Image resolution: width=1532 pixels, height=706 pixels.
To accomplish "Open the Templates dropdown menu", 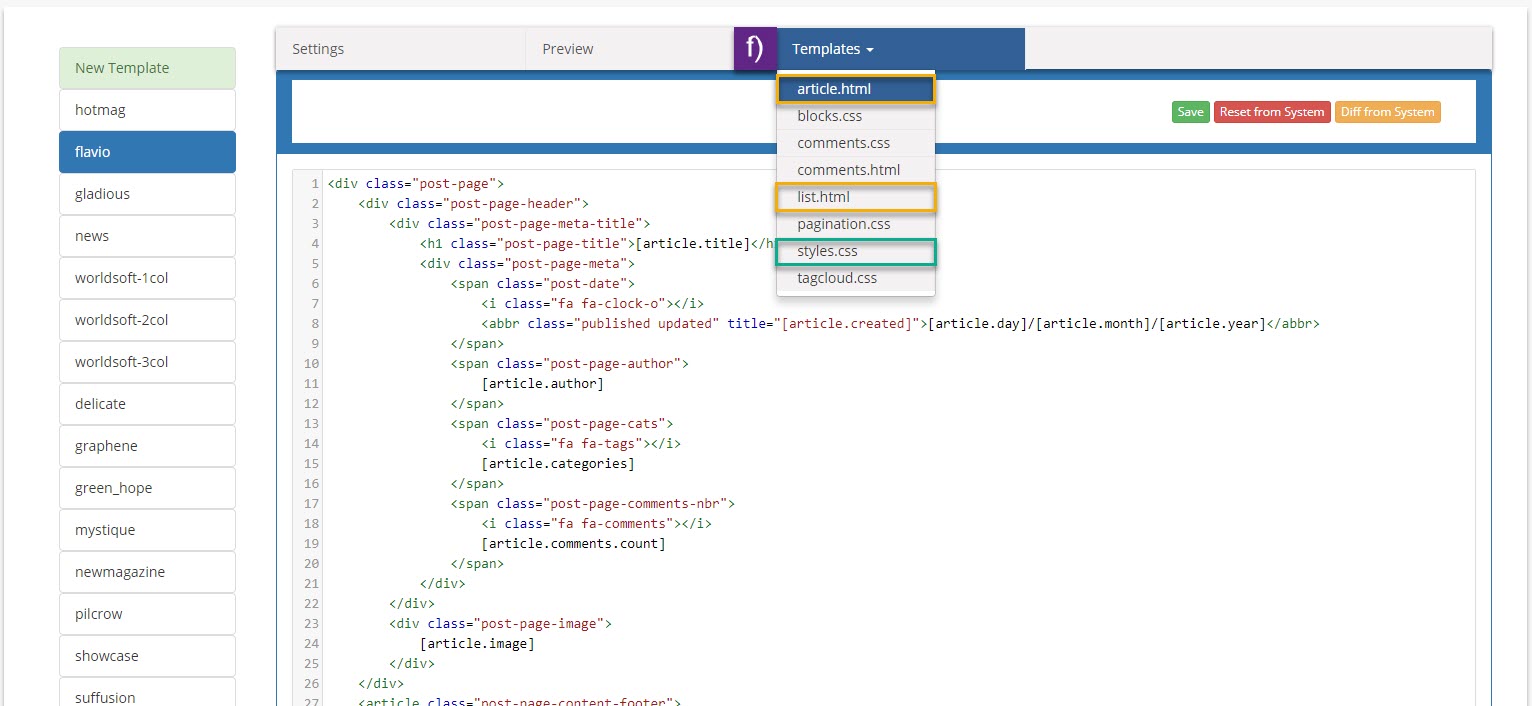I will tap(832, 49).
